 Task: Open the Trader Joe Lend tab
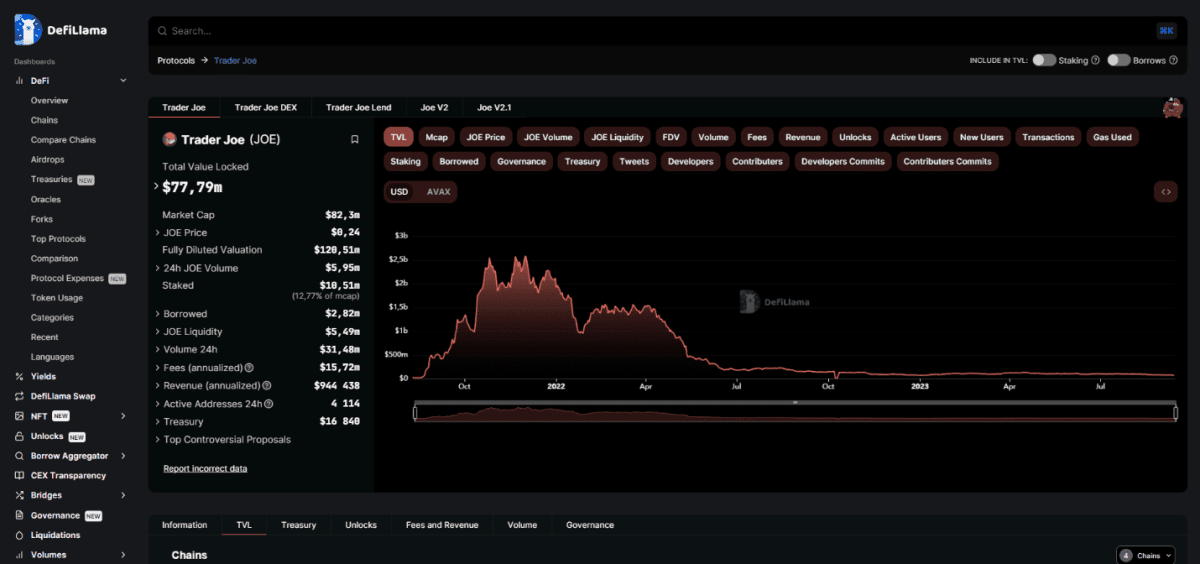pos(359,107)
